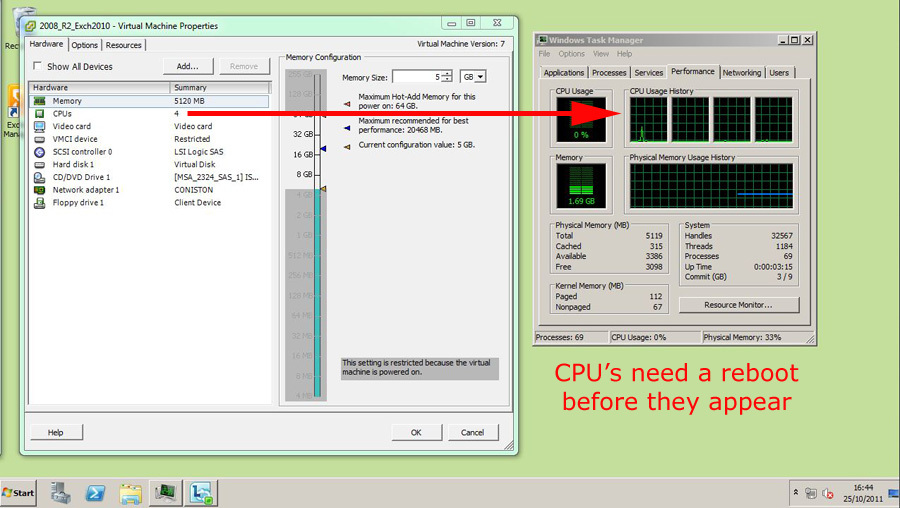
Task: Switch to vSphere Client taskbar icon
Action: coord(201,493)
